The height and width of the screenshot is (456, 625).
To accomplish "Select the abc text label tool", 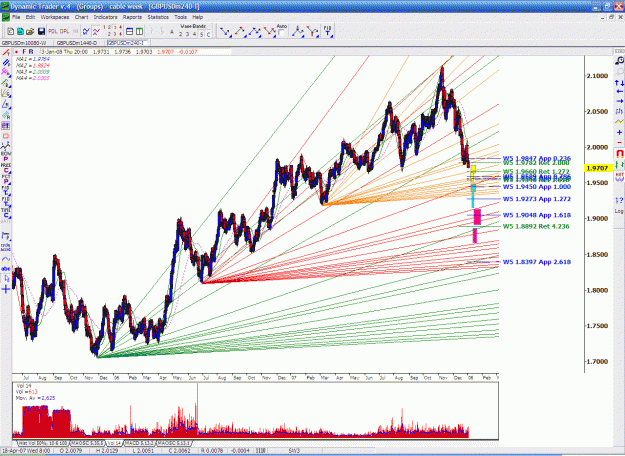I will coord(6,269).
